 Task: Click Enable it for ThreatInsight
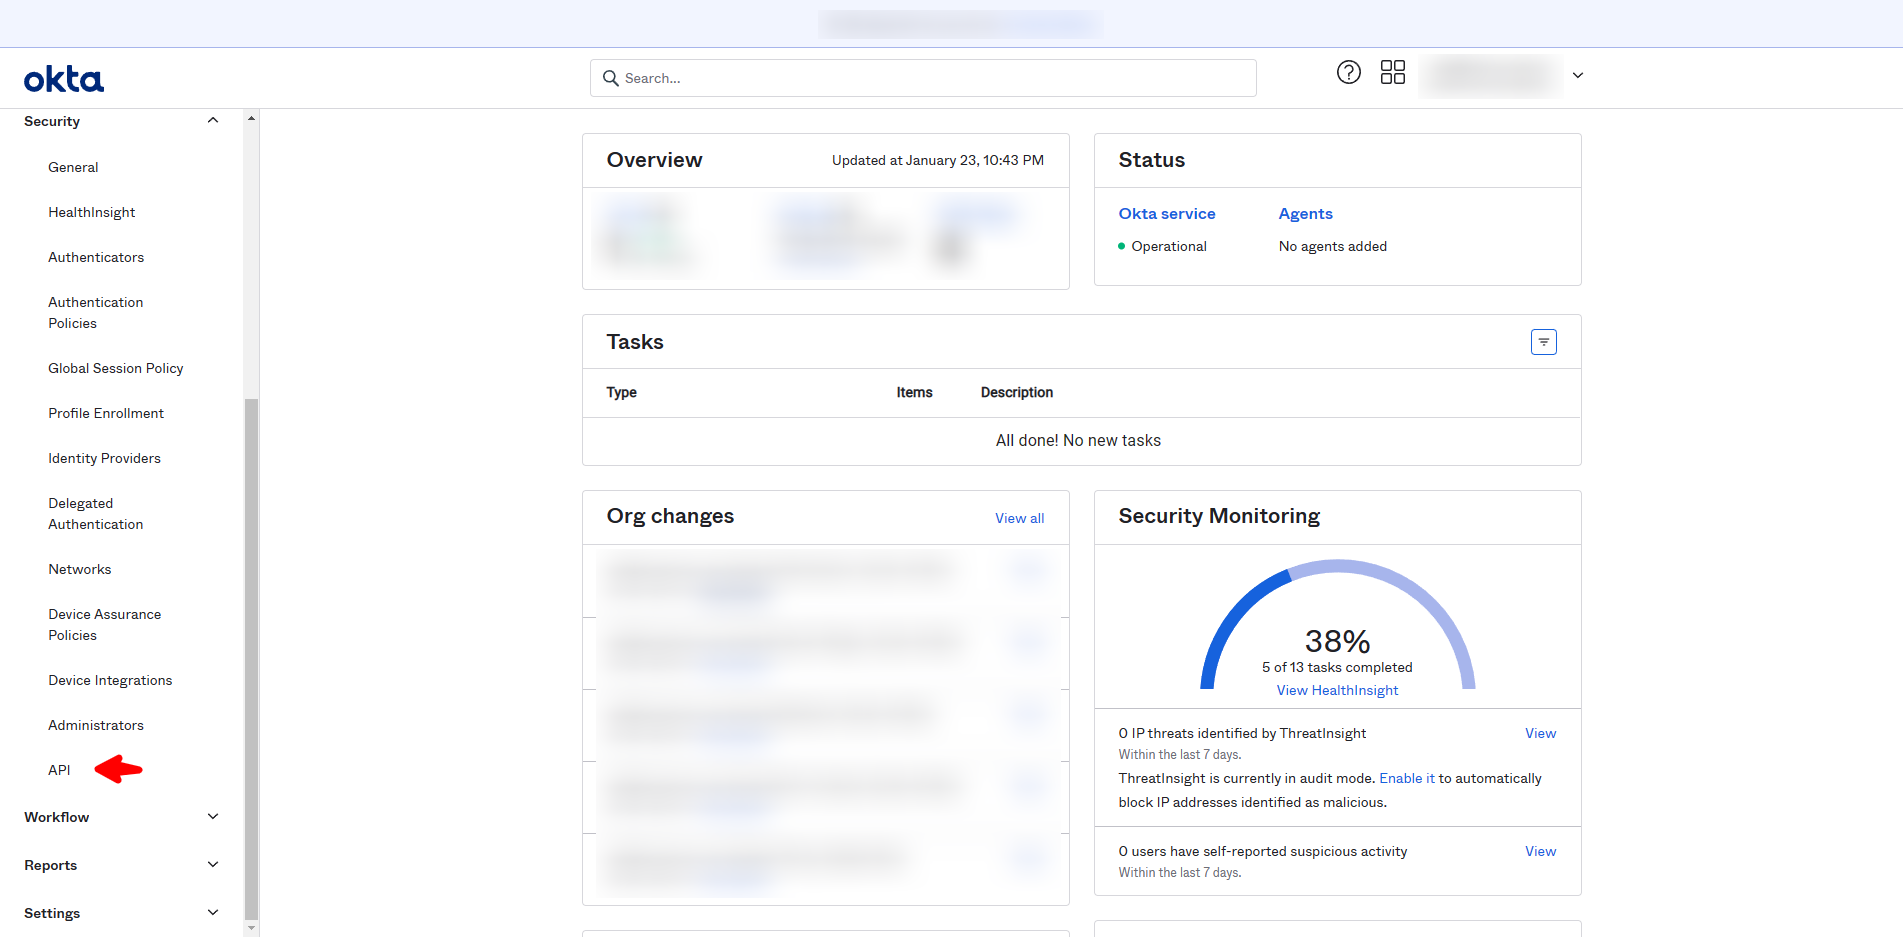[x=1407, y=778]
